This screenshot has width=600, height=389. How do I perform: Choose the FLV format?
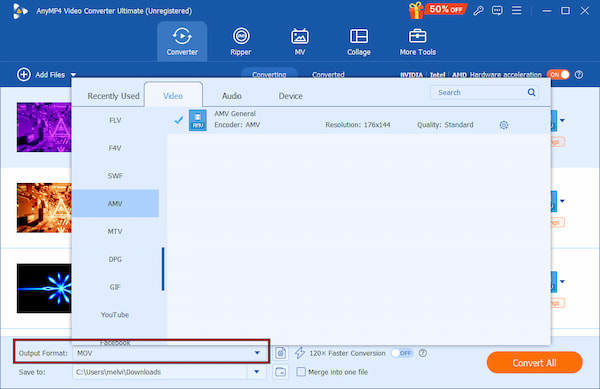click(x=115, y=120)
